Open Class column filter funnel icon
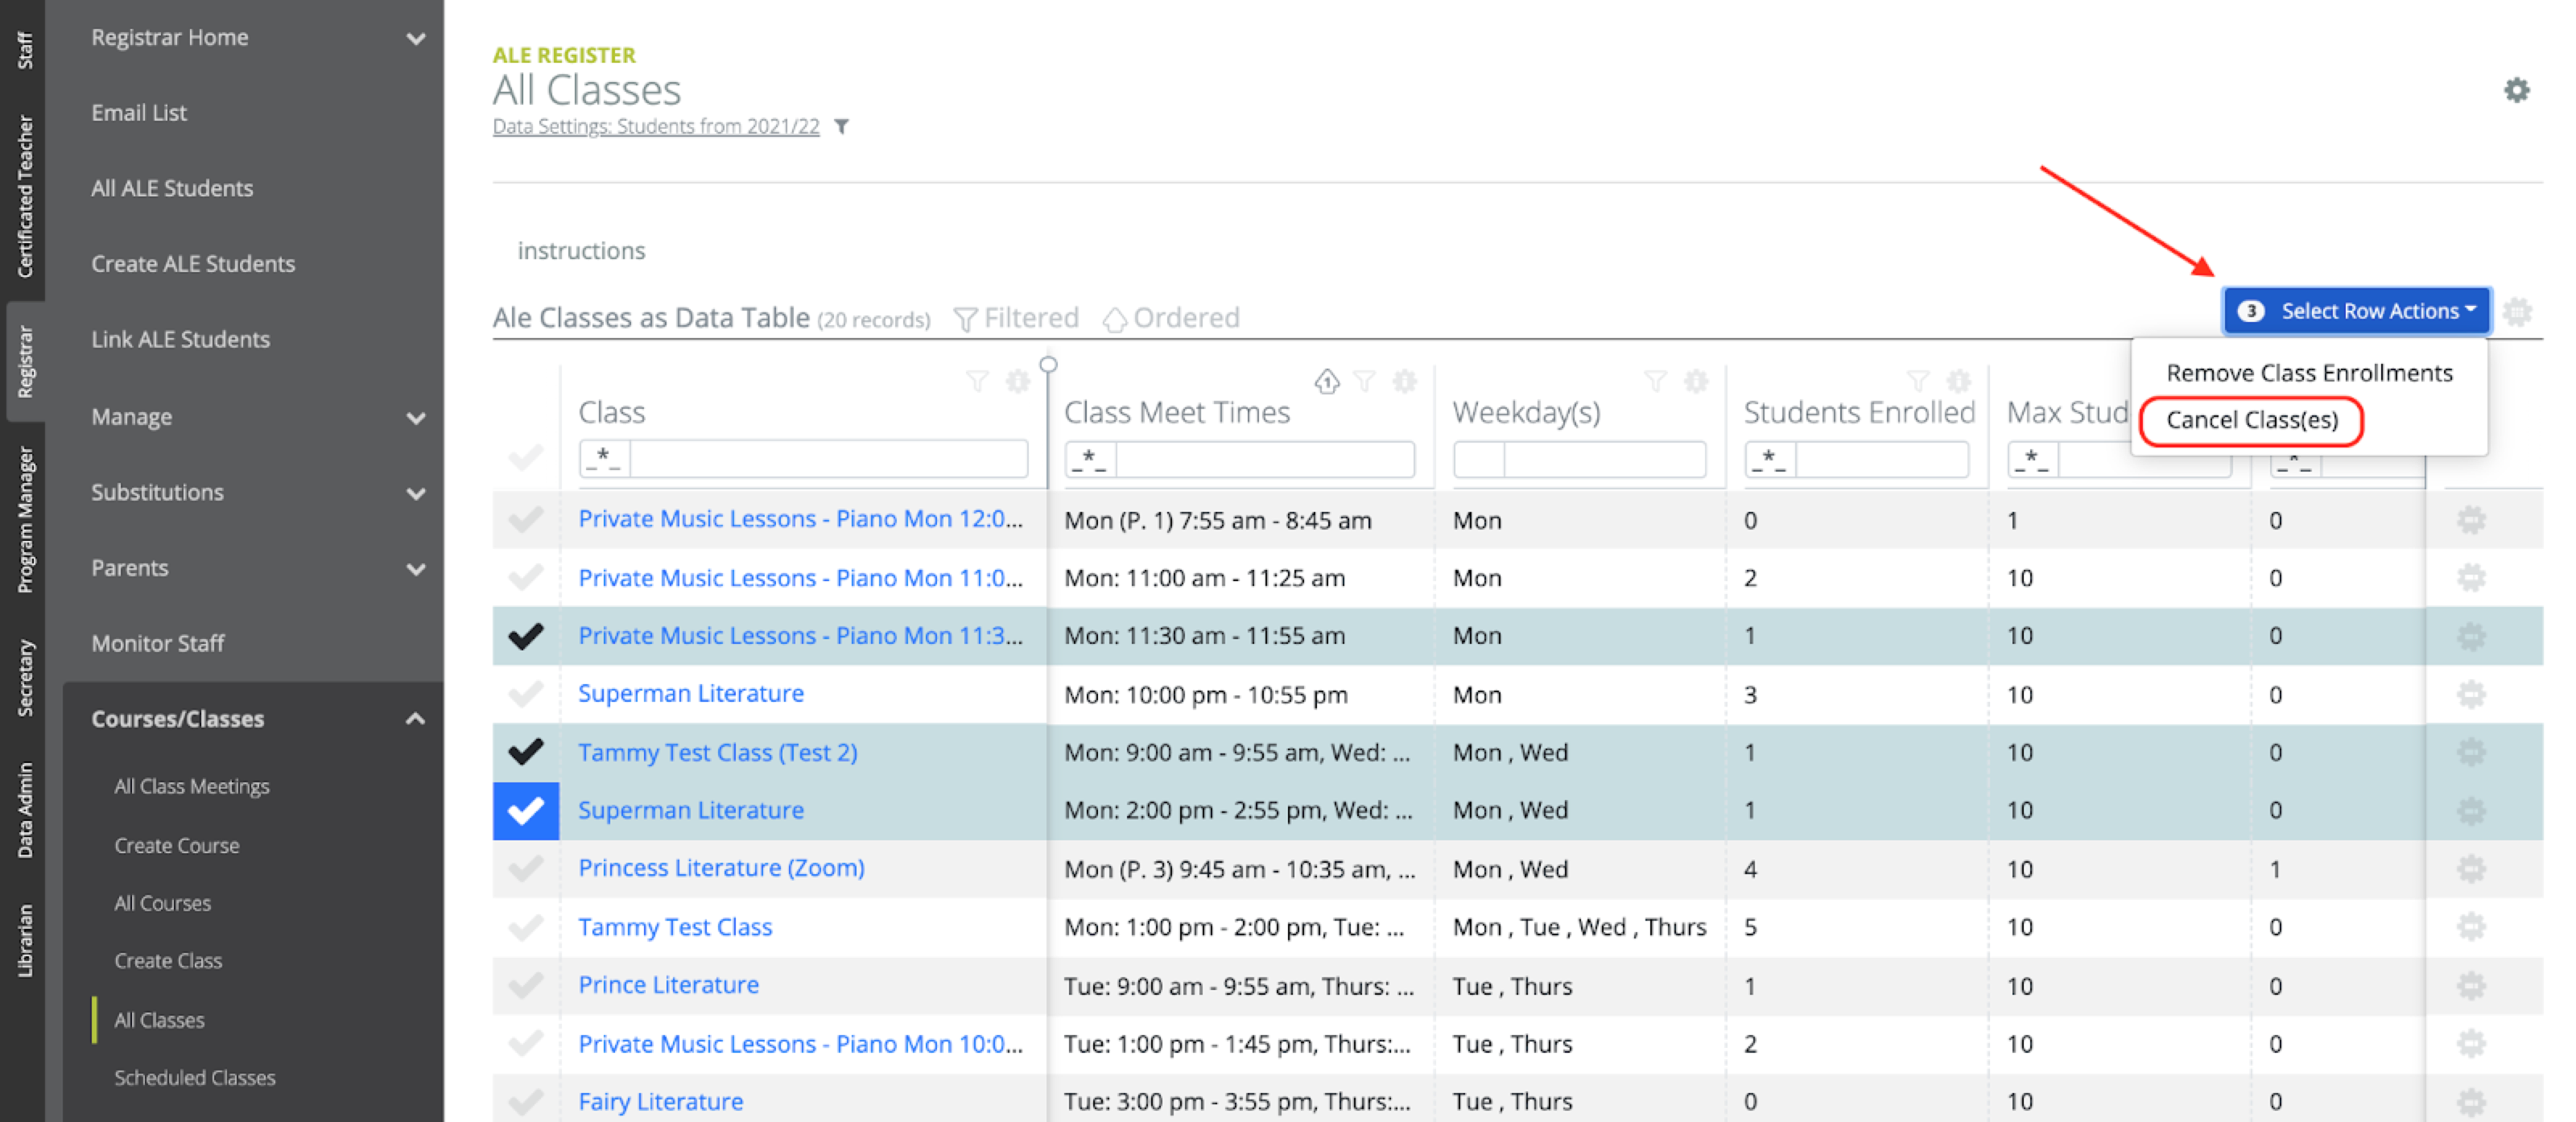Viewport: 2576px width, 1122px height. 977,381
